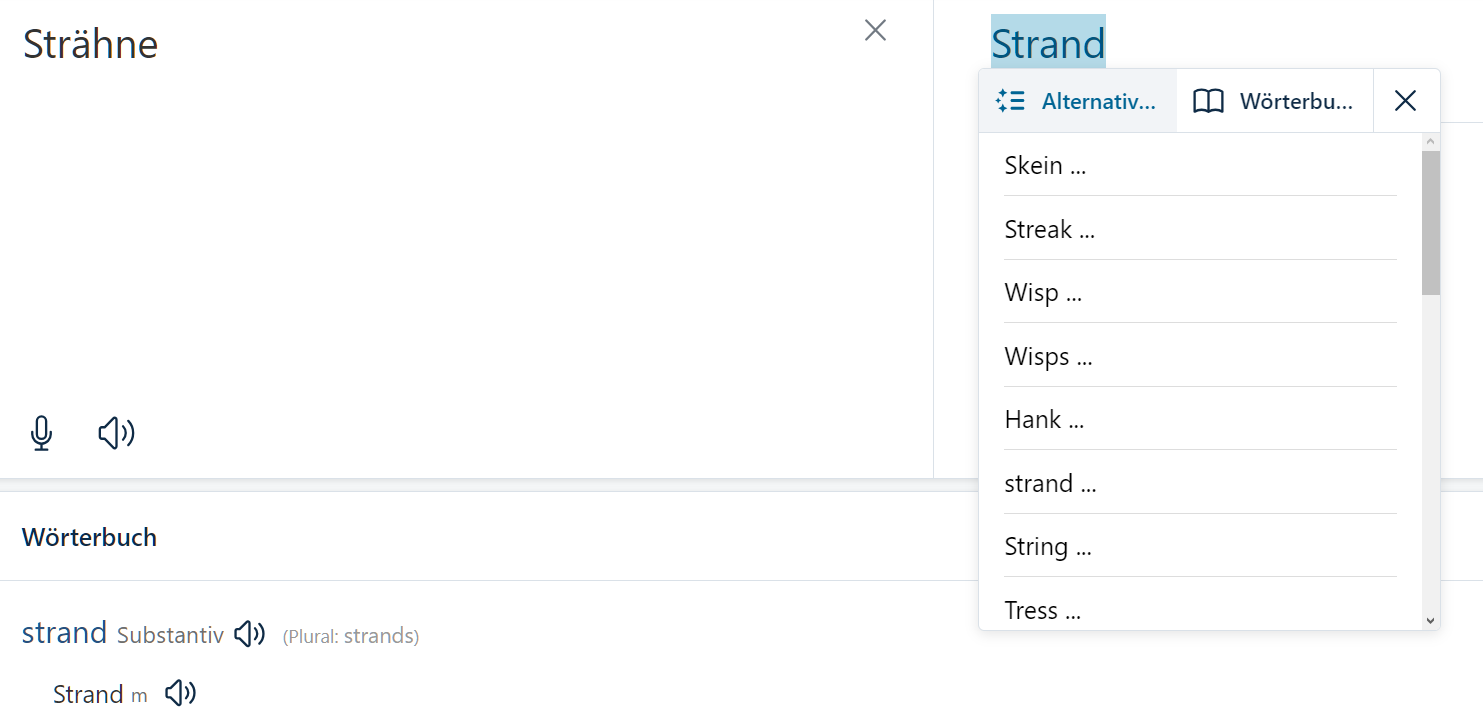Viewport: 1483px width, 718px height.
Task: Close the alternatives popup
Action: 1405,101
